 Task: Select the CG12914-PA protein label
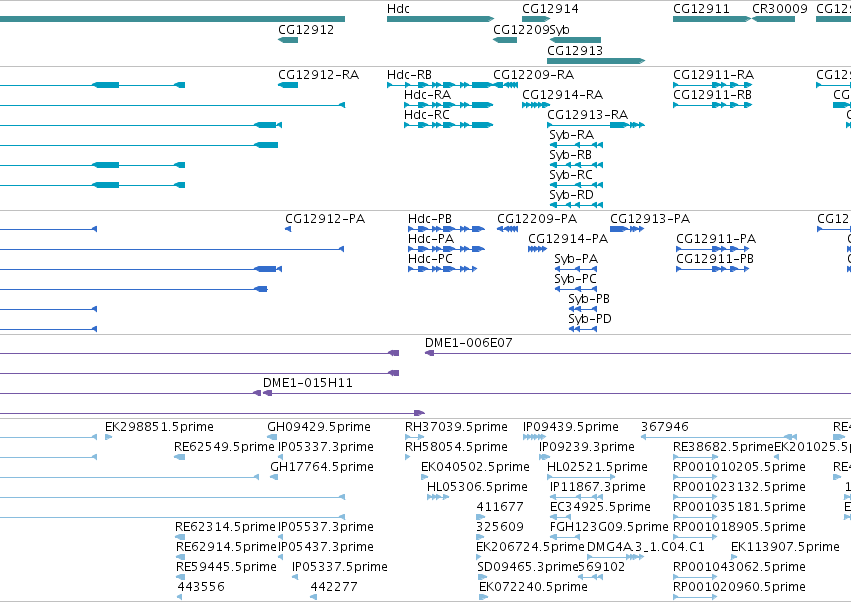568,239
